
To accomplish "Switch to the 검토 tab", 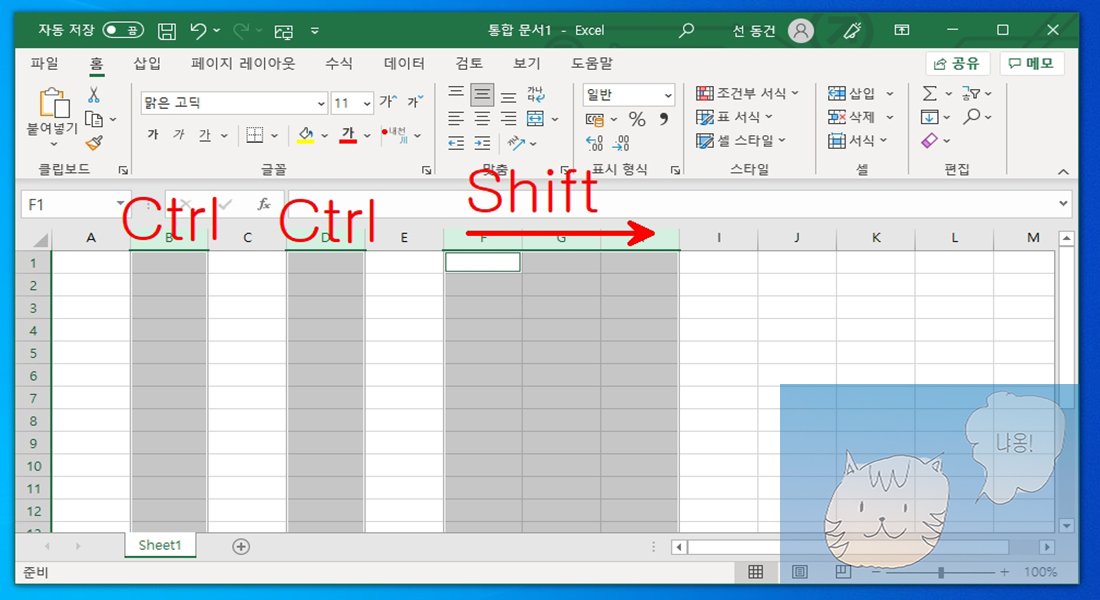I will coord(469,63).
